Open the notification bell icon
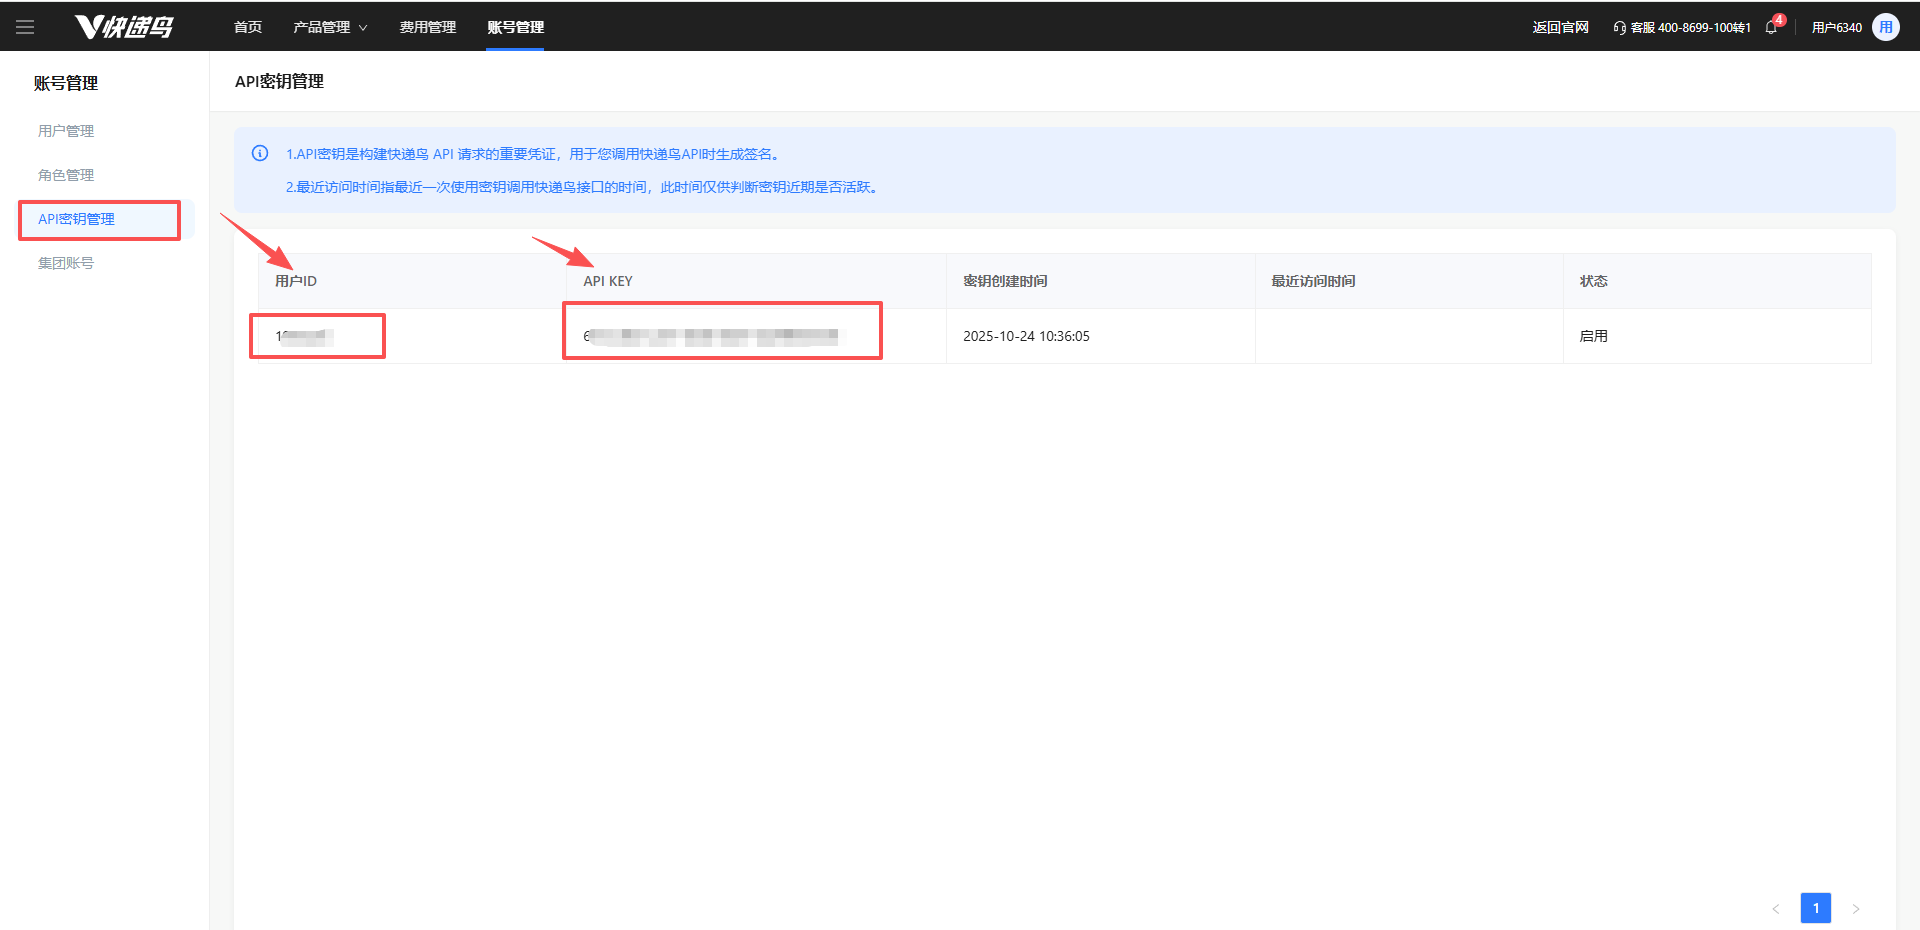The height and width of the screenshot is (930, 1920). (x=1771, y=27)
